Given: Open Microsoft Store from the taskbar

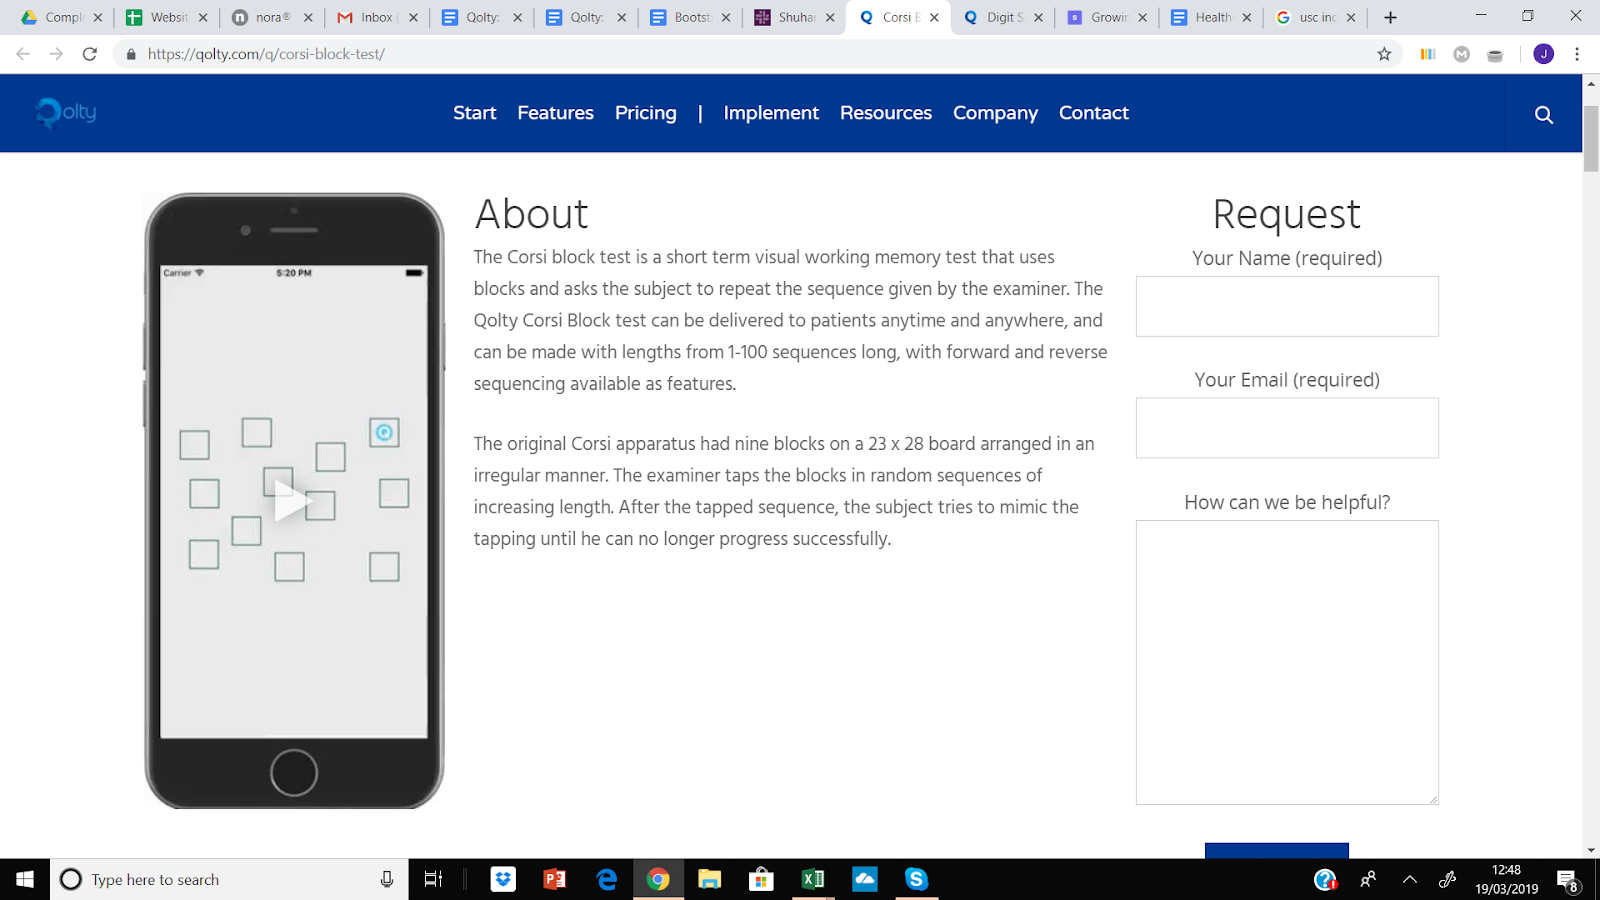Looking at the screenshot, I should click(x=761, y=879).
